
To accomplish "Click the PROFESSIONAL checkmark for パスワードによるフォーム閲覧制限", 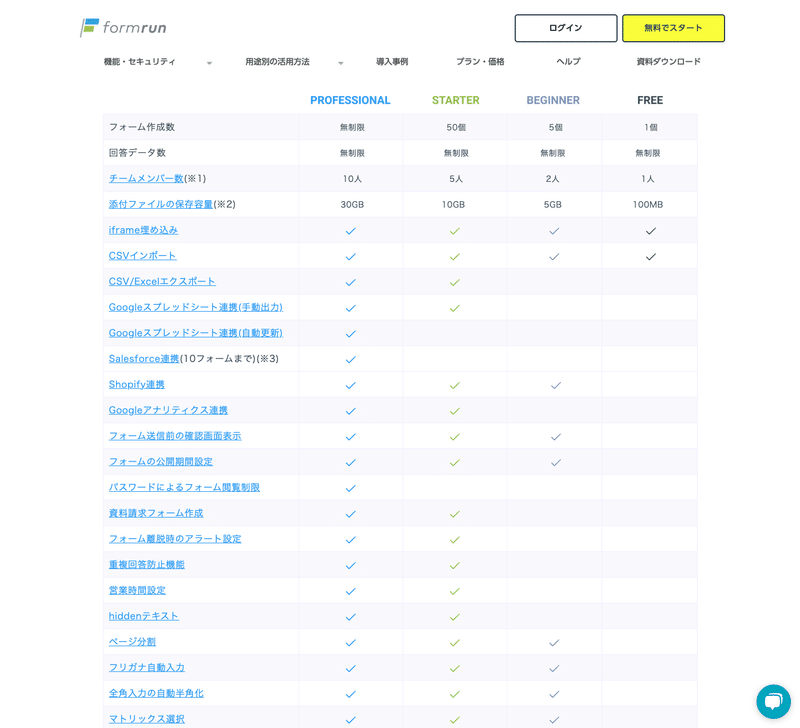I will point(350,488).
